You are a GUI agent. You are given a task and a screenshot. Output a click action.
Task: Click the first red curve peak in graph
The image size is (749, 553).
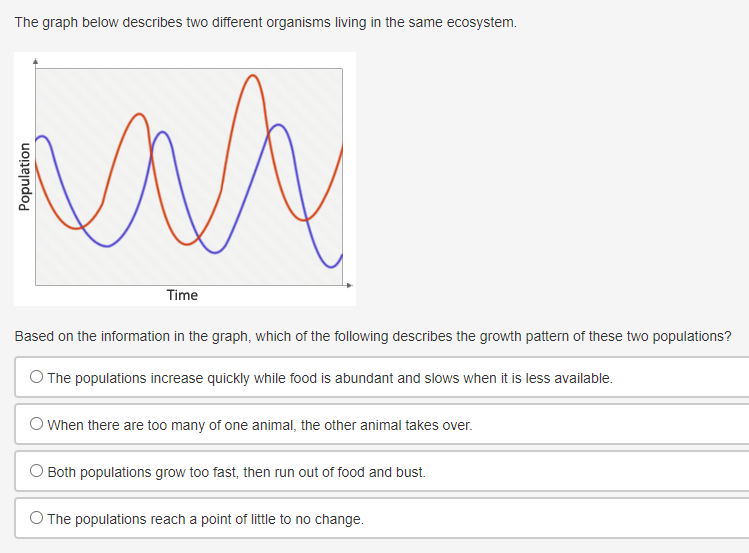139,114
